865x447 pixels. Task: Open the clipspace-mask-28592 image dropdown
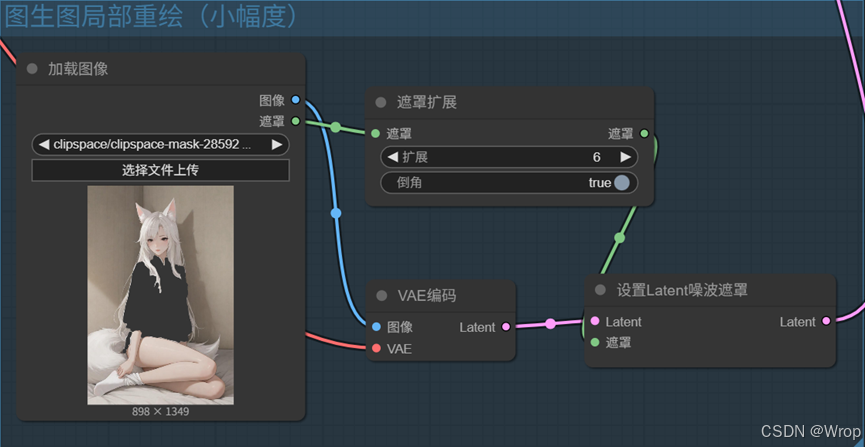click(x=161, y=145)
